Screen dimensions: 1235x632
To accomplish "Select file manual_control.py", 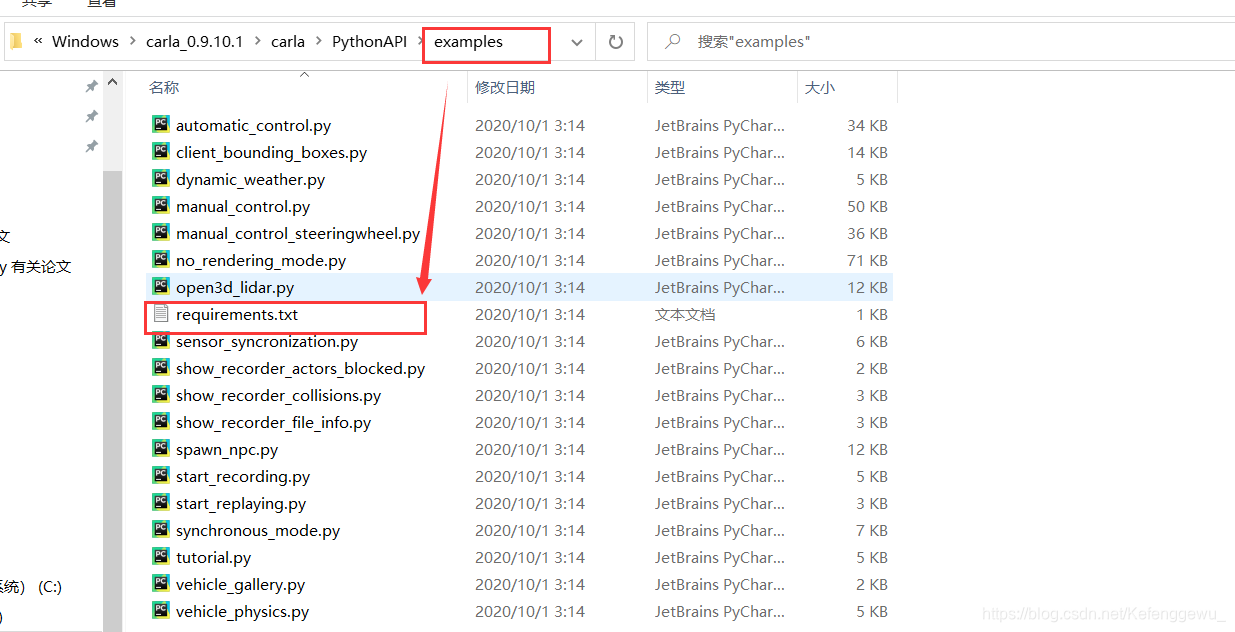I will 243,207.
